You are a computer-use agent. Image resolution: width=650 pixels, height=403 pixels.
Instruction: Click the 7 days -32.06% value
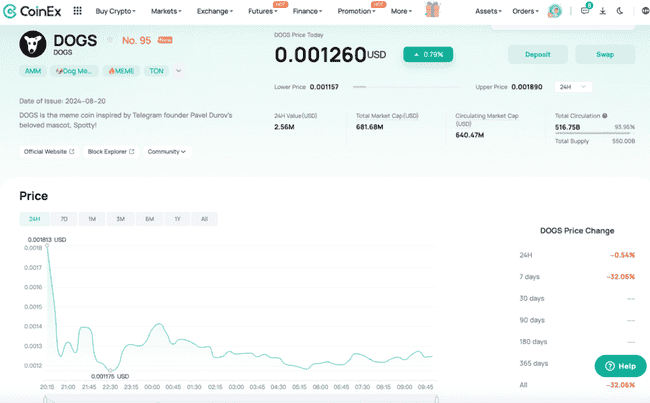pyautogui.click(x=620, y=277)
